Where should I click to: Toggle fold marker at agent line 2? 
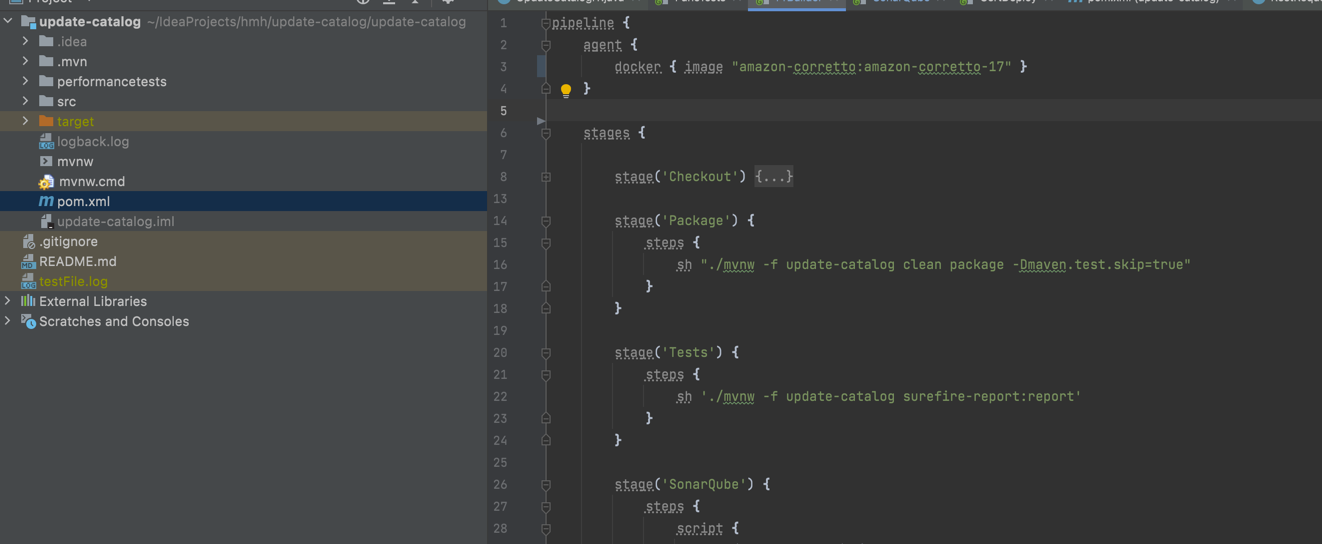pos(546,45)
